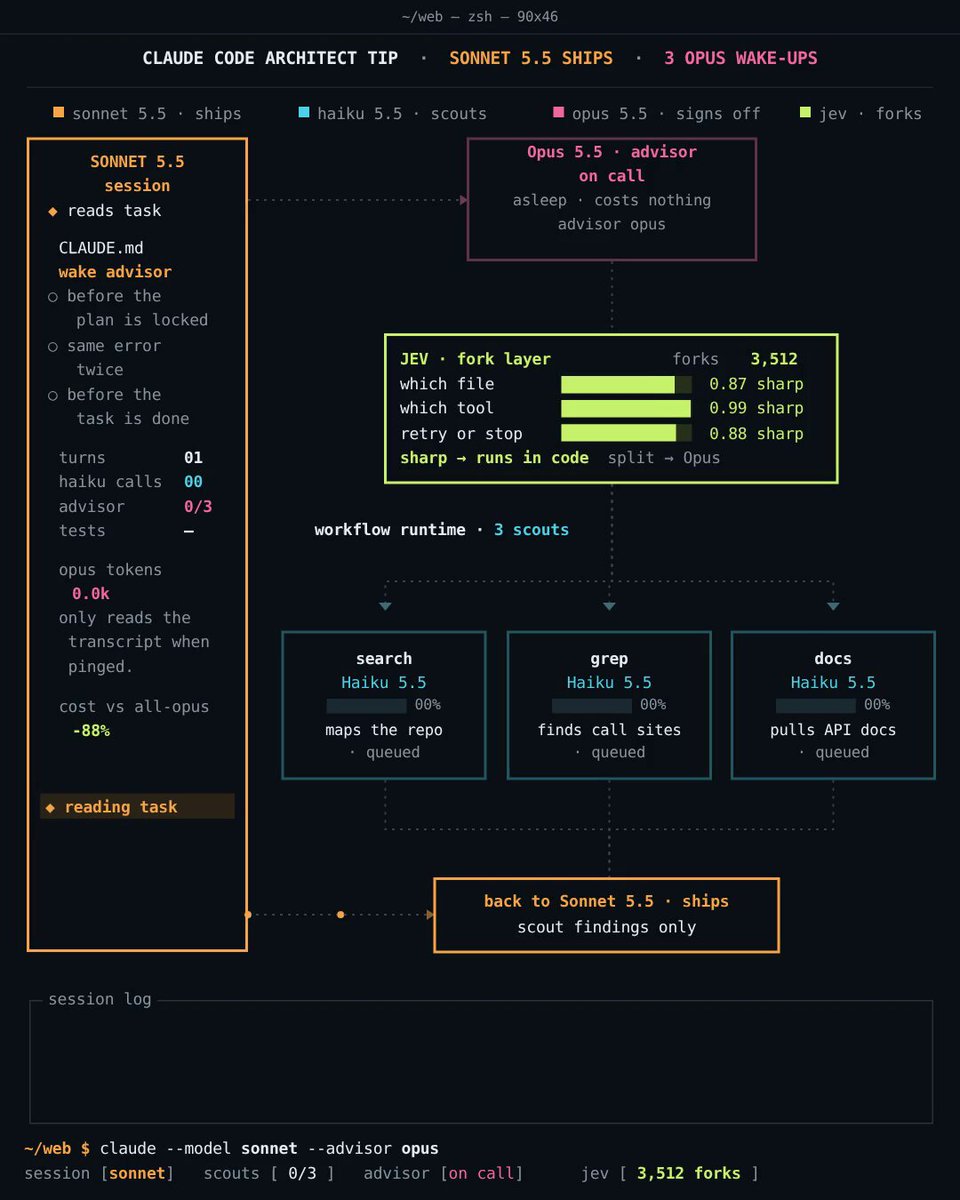Click the "which tool" sharpness bar
Viewport: 960px width, 1200px height.
pyautogui.click(x=626, y=408)
